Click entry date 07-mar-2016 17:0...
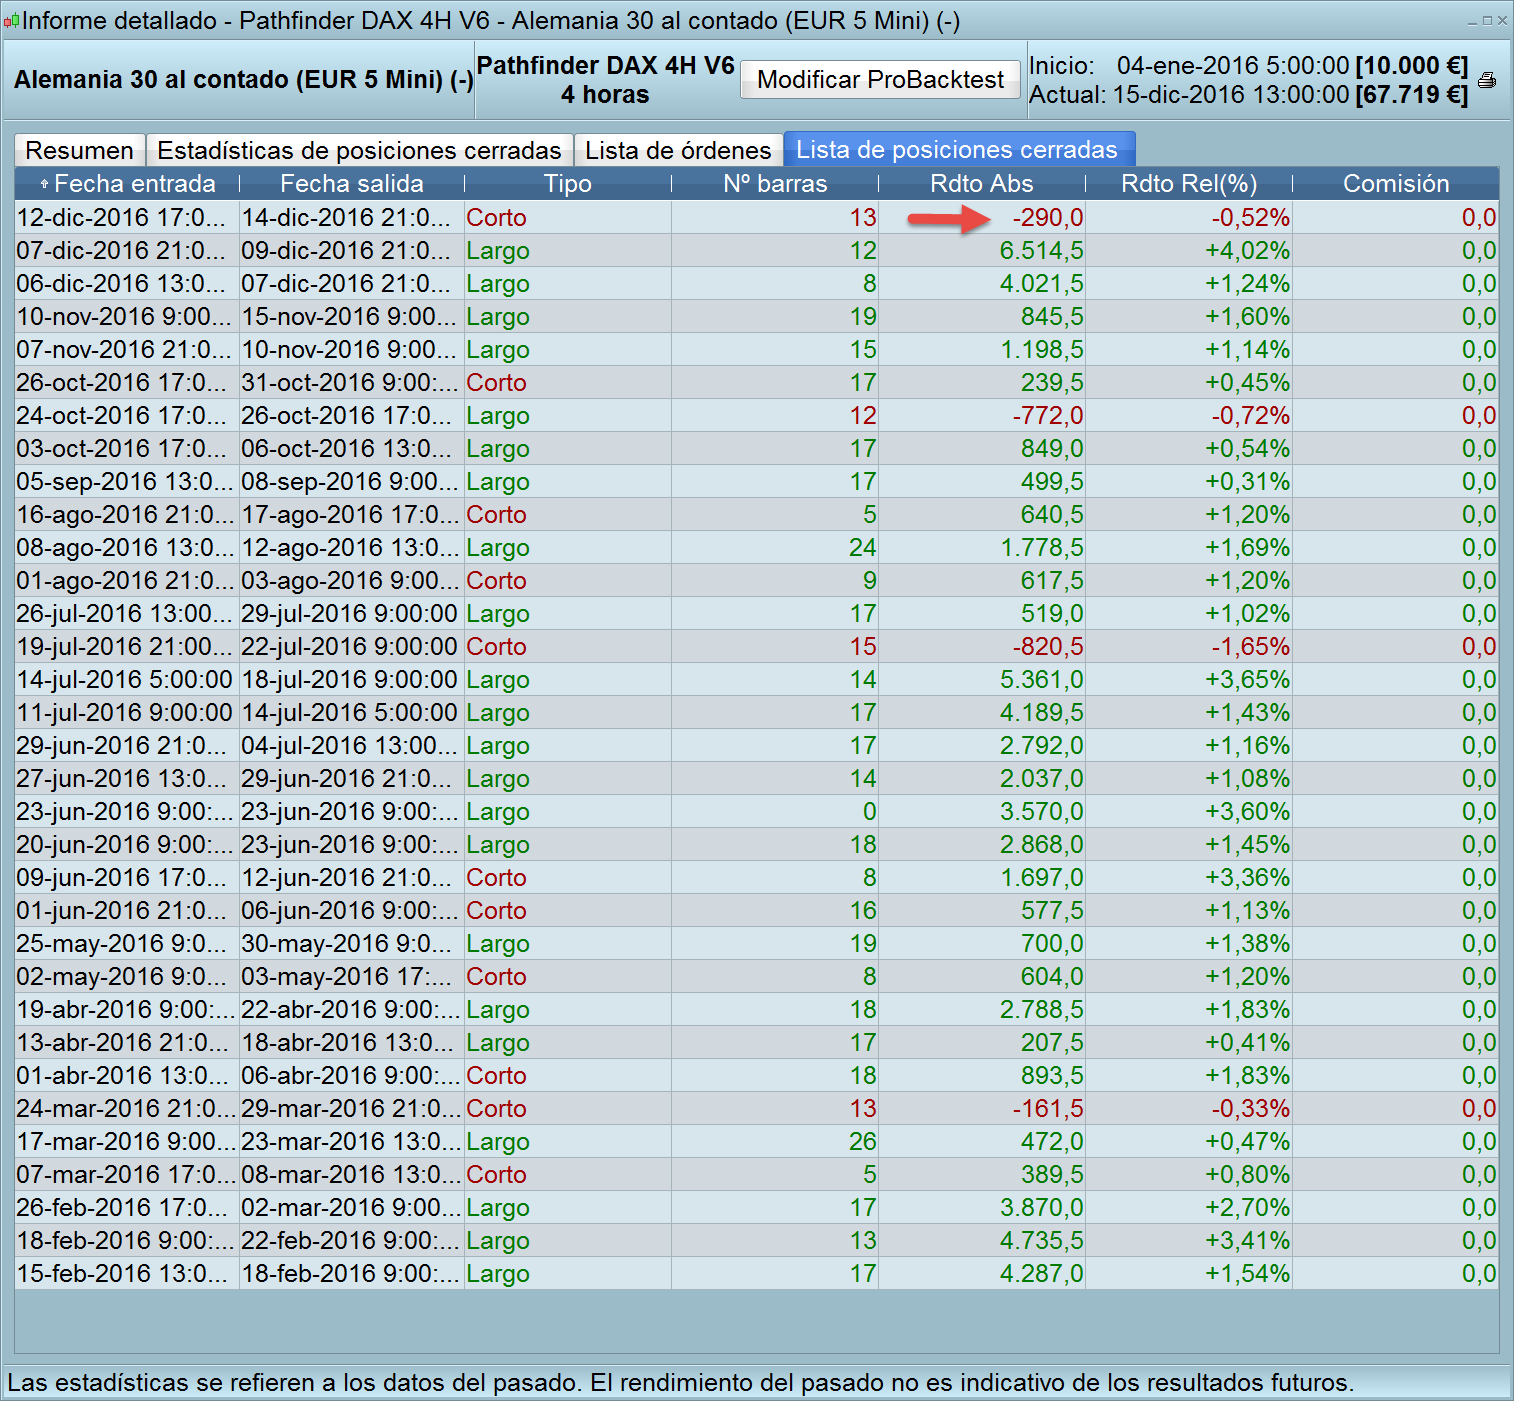This screenshot has height=1401, width=1514. [127, 1175]
